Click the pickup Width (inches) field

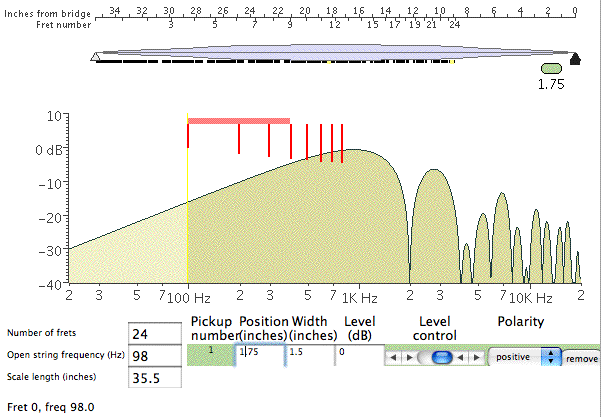pos(310,353)
